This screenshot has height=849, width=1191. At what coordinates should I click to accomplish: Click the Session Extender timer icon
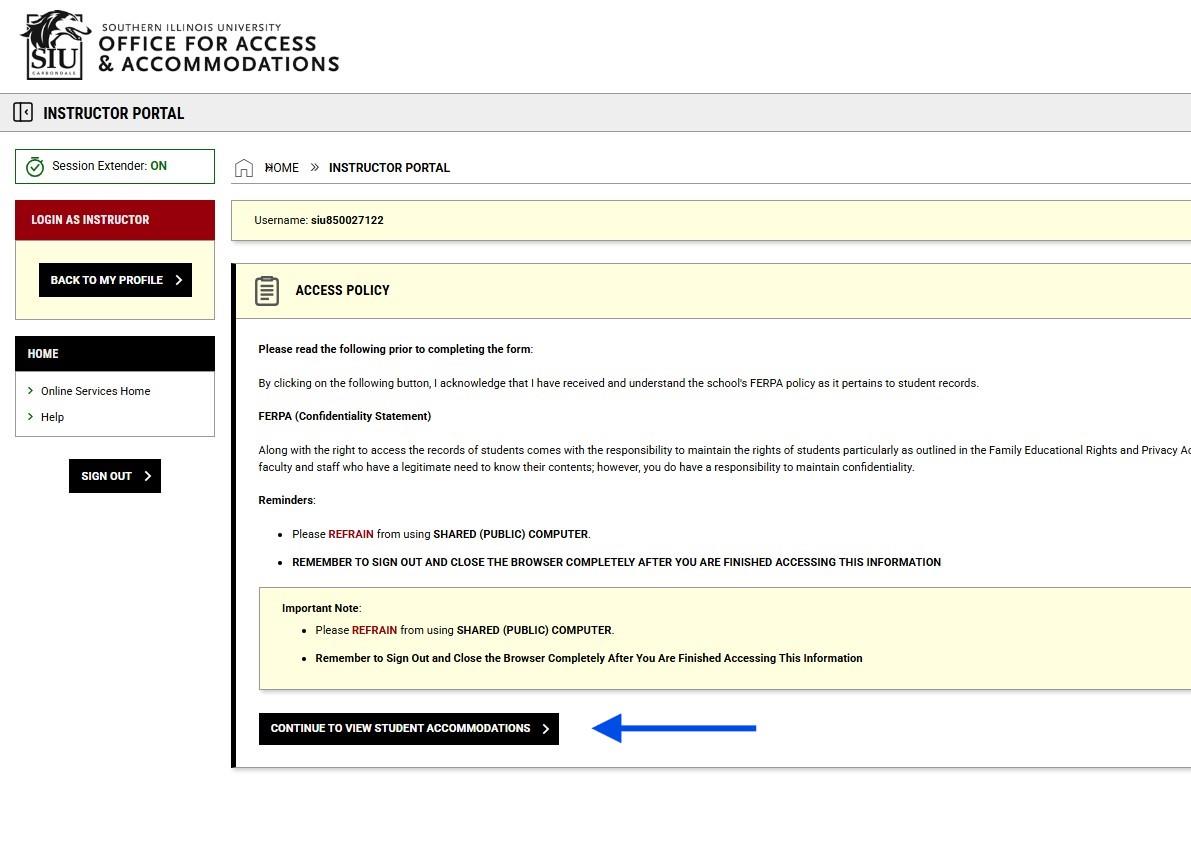click(35, 166)
